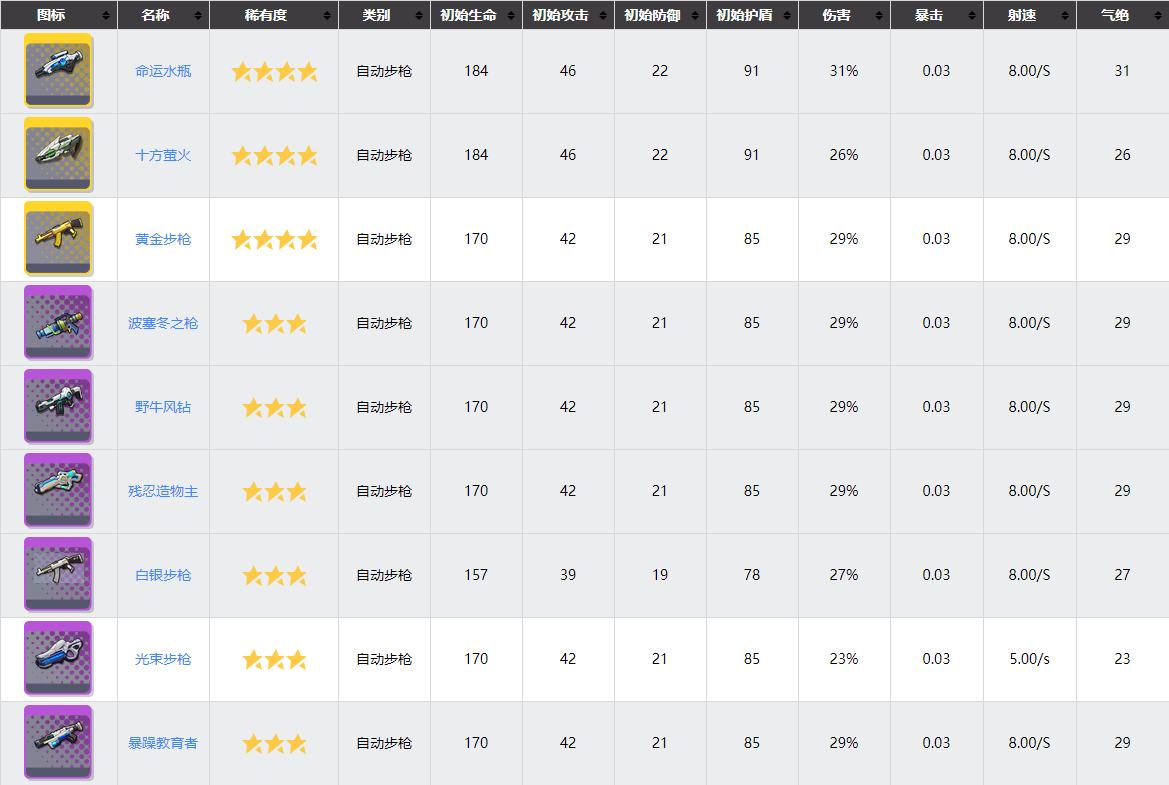Open the 黄金步枪 name link
This screenshot has height=785, width=1169.
pos(163,239)
